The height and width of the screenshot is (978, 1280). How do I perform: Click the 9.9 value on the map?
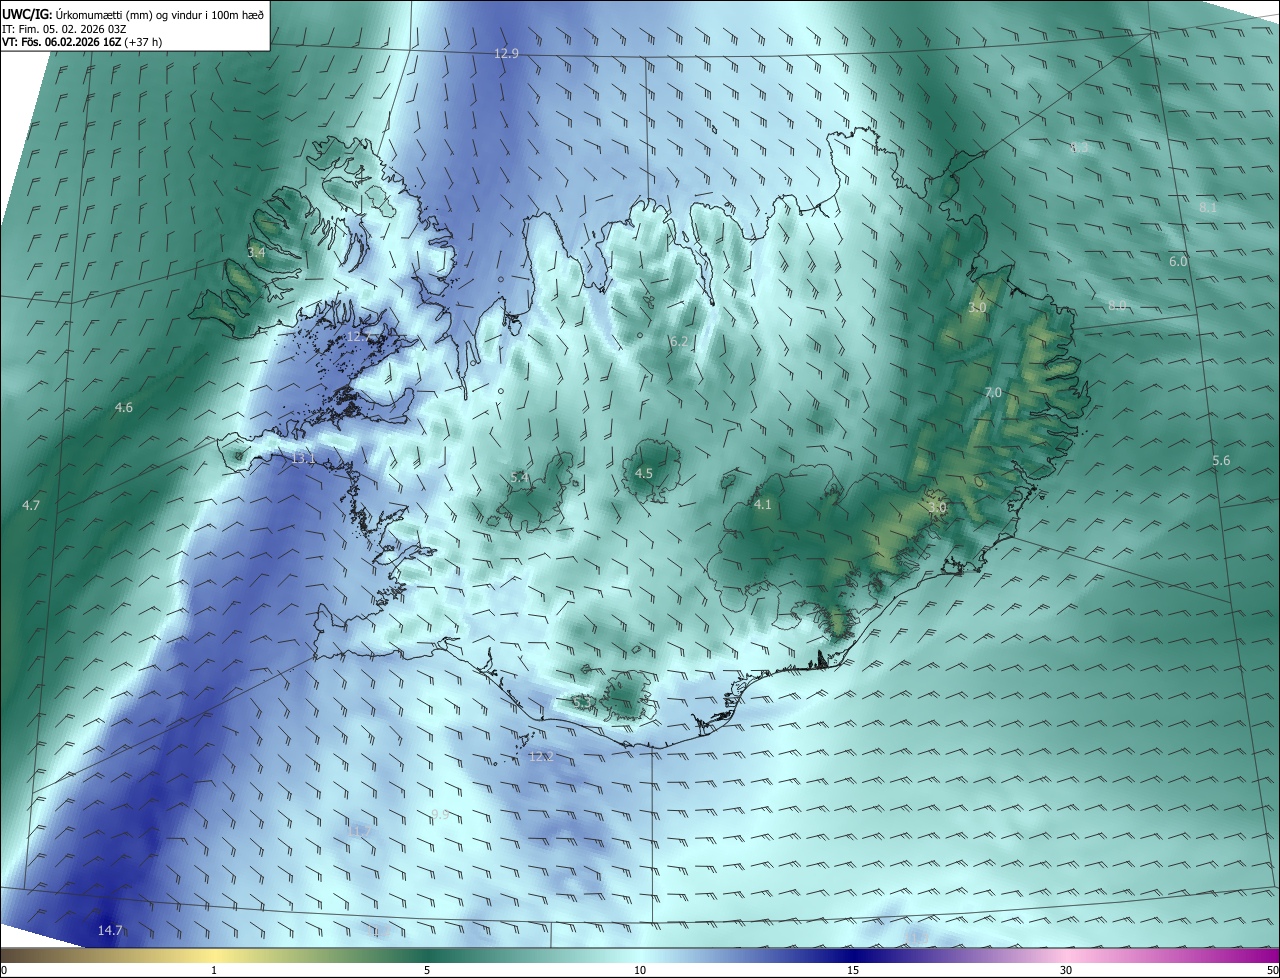click(x=439, y=814)
